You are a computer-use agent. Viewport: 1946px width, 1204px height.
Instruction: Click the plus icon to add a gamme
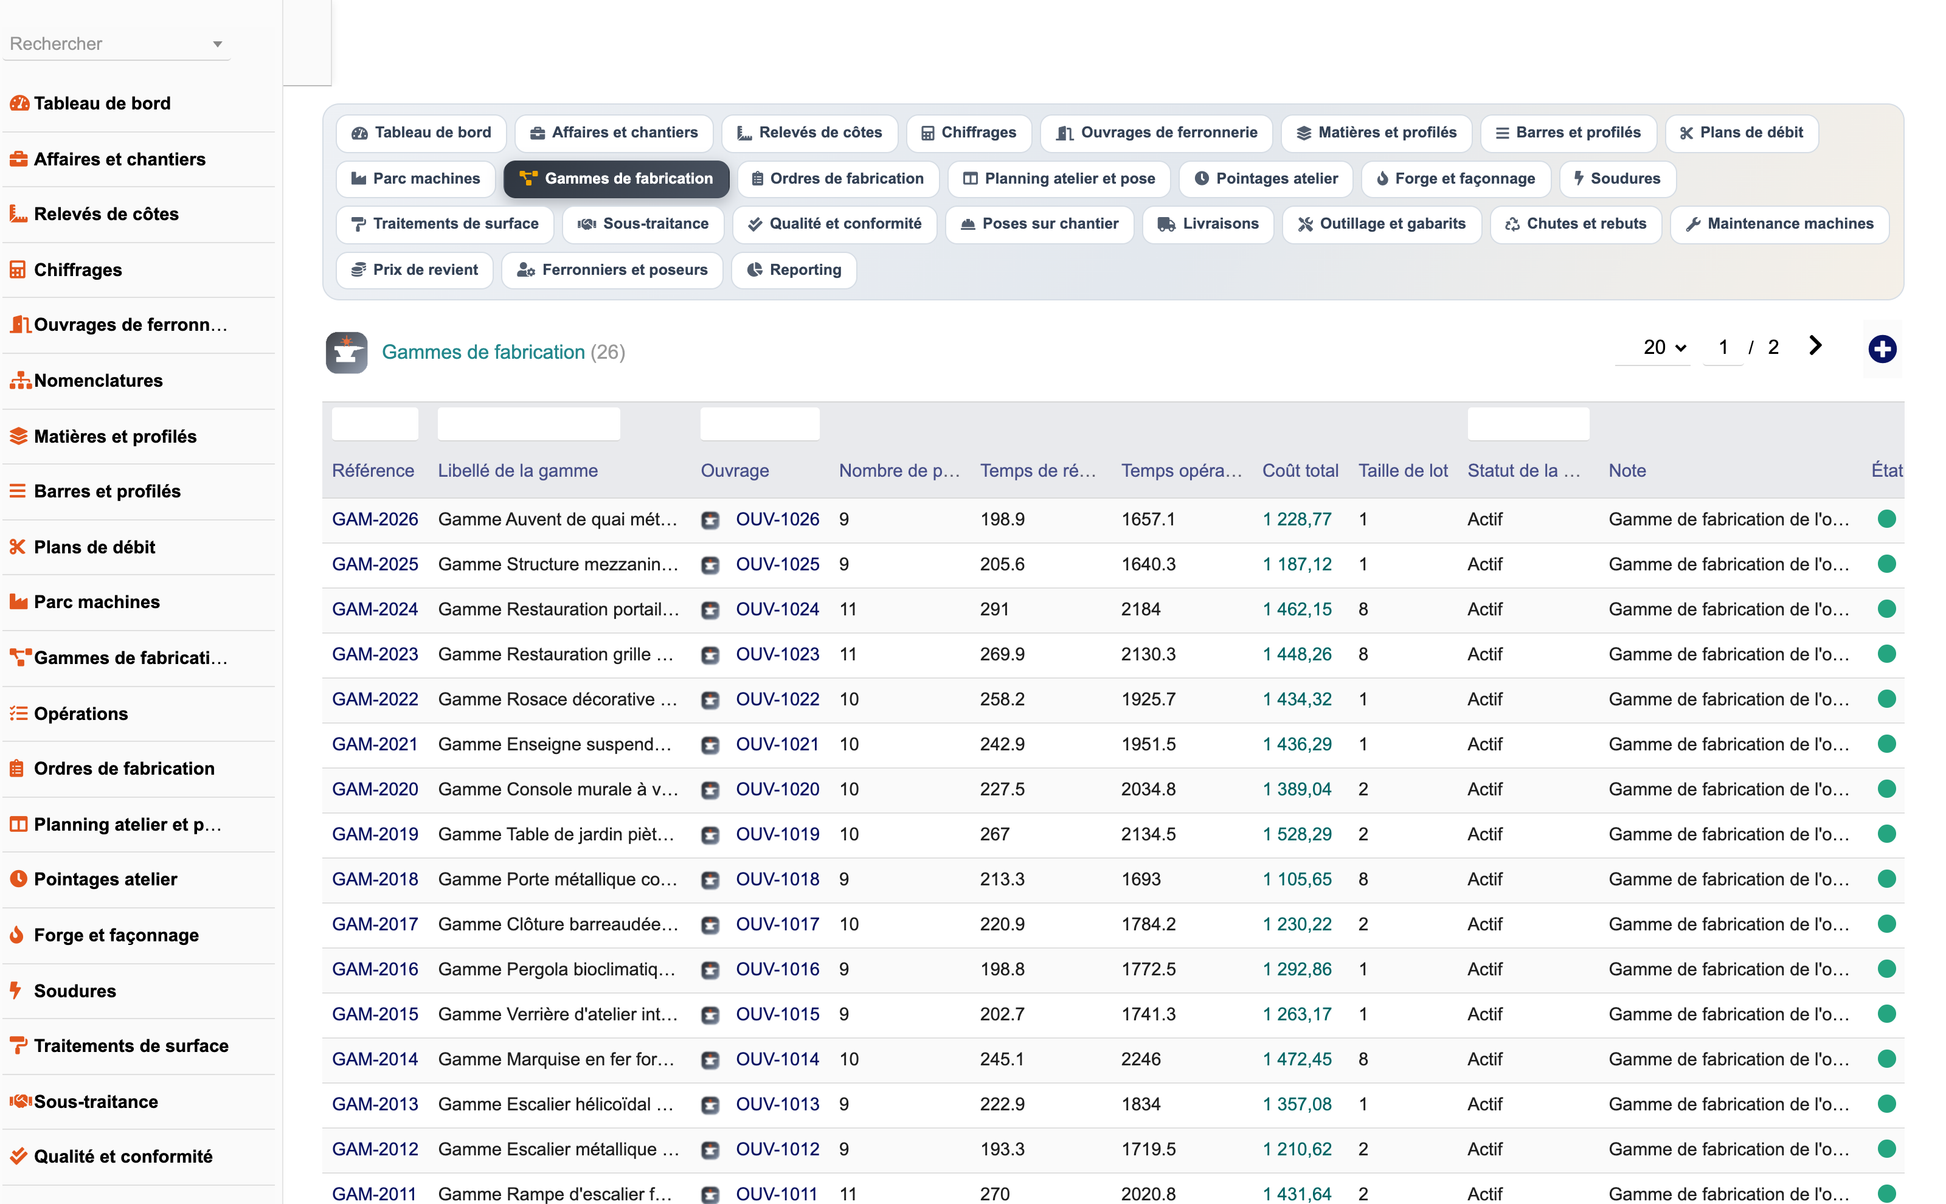click(1882, 349)
